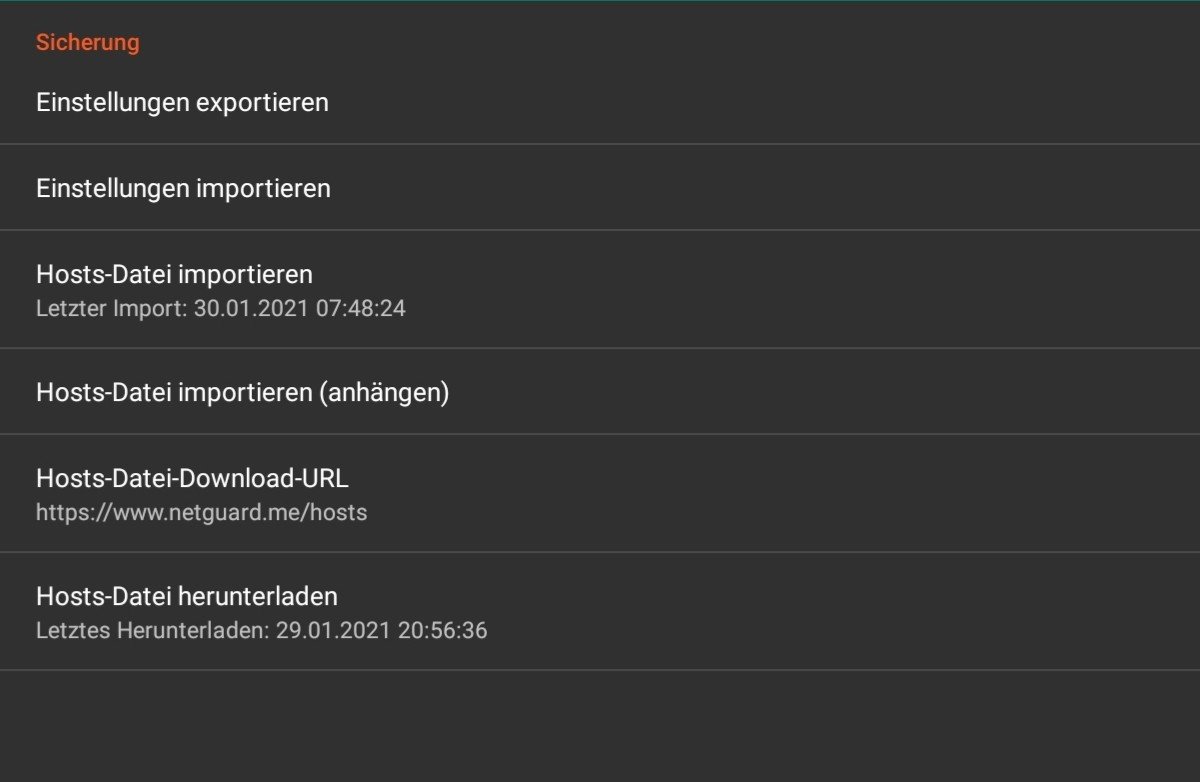The width and height of the screenshot is (1200, 782).
Task: Select the Hosts-Datei importieren title
Action: tap(174, 274)
